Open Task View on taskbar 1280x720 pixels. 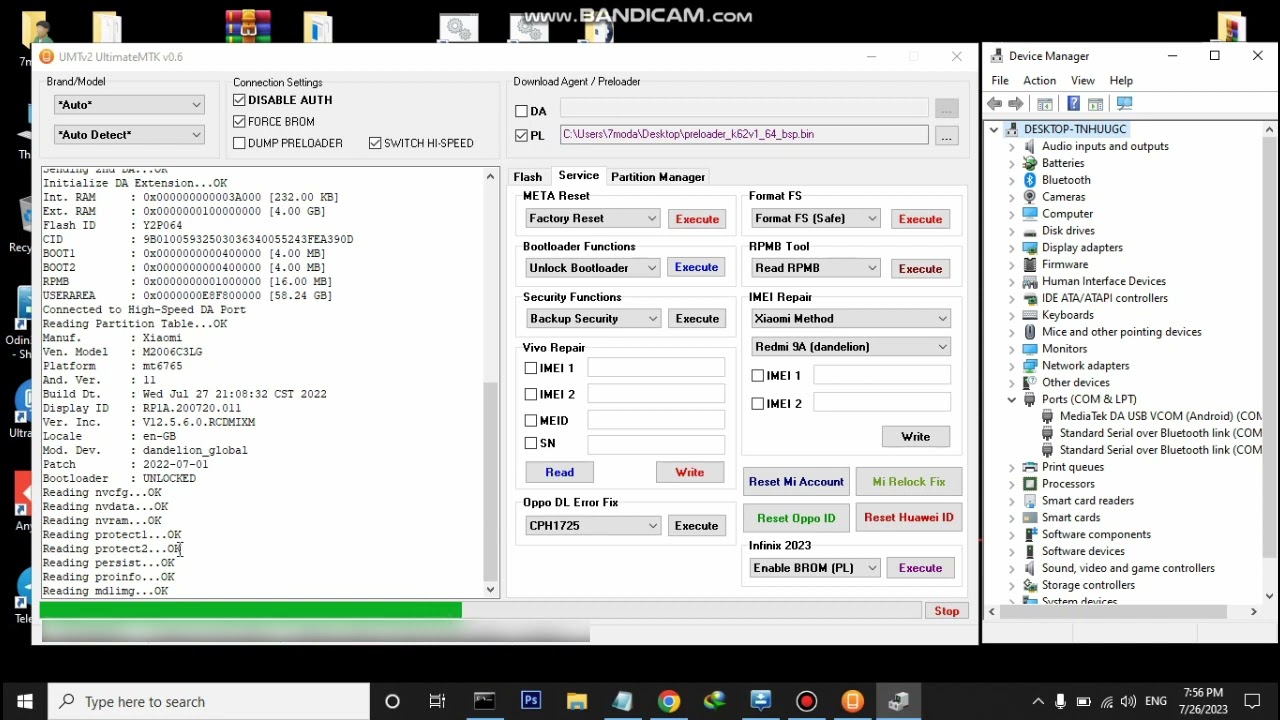pyautogui.click(x=437, y=701)
